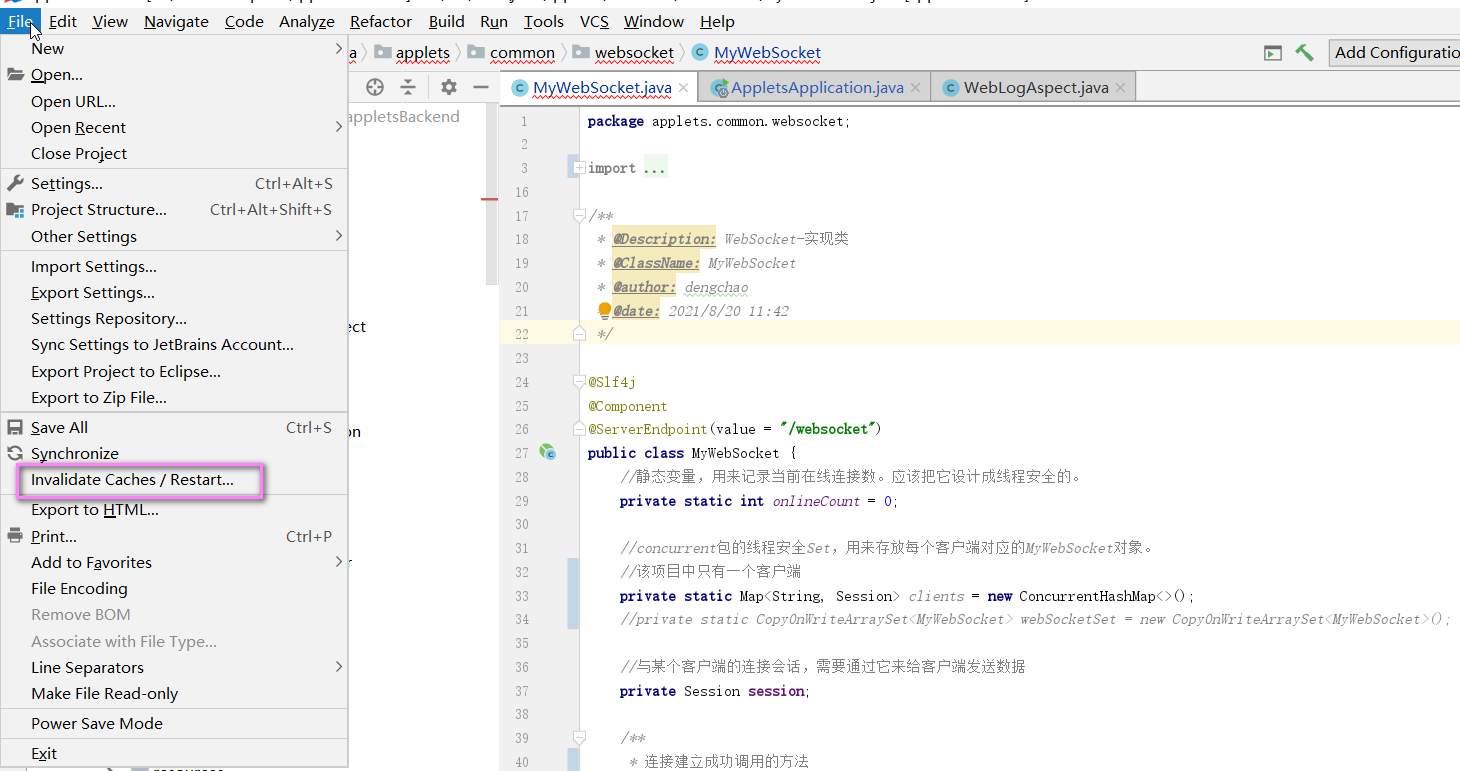This screenshot has width=1460, height=771.
Task: Choose Export to Zip File...
Action: (174, 397)
